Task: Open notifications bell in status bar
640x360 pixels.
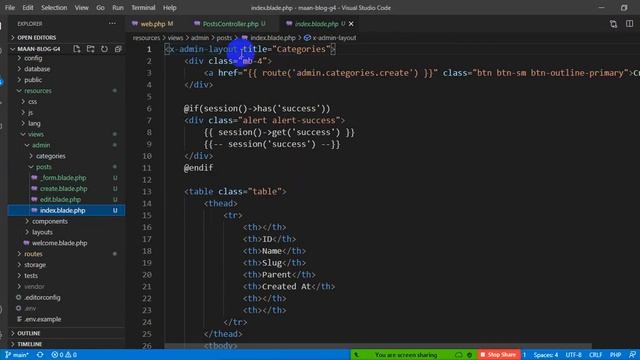Action: click(632, 355)
